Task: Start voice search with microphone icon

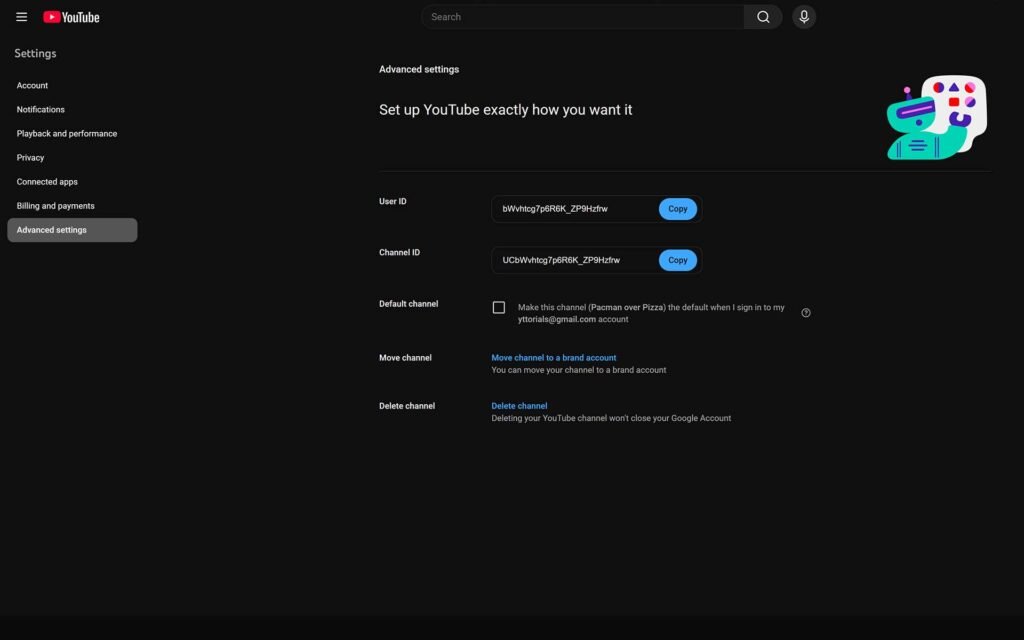Action: [x=804, y=17]
